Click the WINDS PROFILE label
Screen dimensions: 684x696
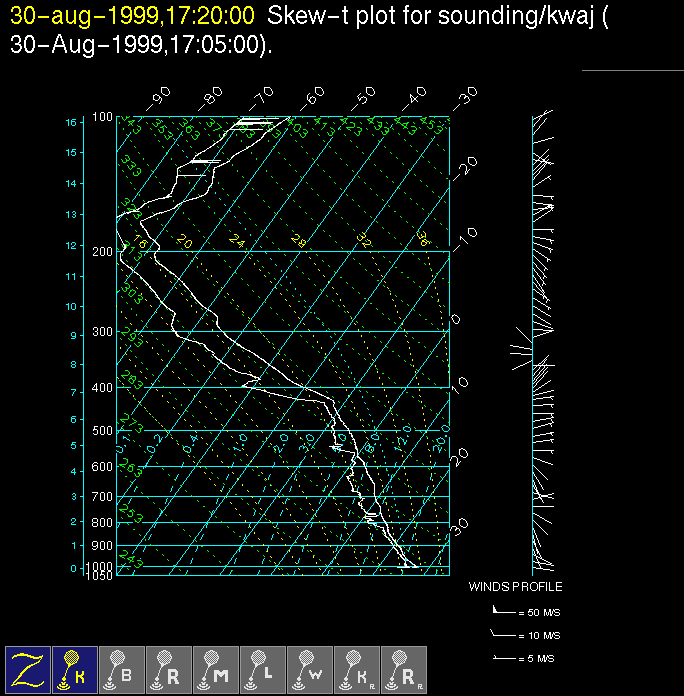[x=515, y=587]
